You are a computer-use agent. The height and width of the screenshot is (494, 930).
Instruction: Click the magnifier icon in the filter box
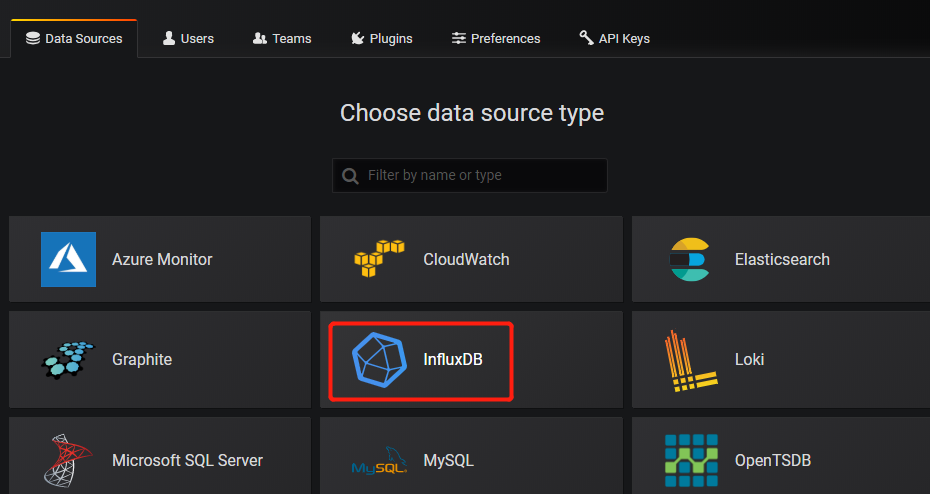click(351, 176)
